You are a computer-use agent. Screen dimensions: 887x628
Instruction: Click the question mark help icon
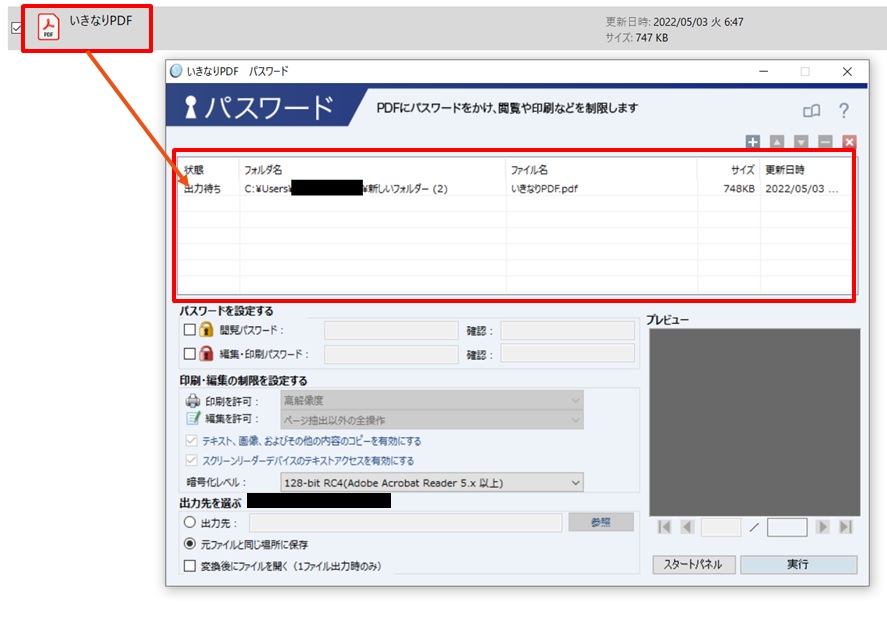(844, 110)
